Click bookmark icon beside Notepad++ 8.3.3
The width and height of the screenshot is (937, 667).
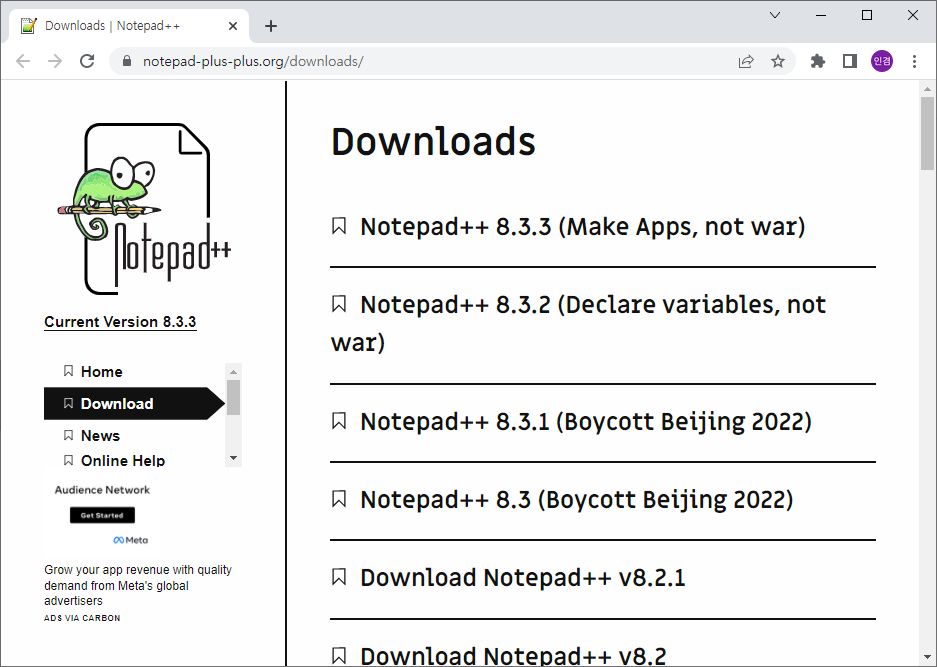[x=339, y=226]
